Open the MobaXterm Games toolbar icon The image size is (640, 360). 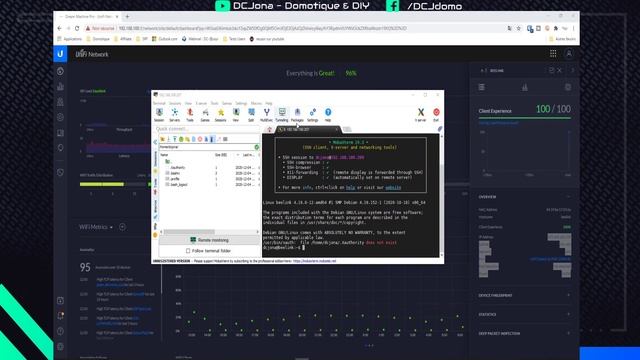tap(205, 115)
